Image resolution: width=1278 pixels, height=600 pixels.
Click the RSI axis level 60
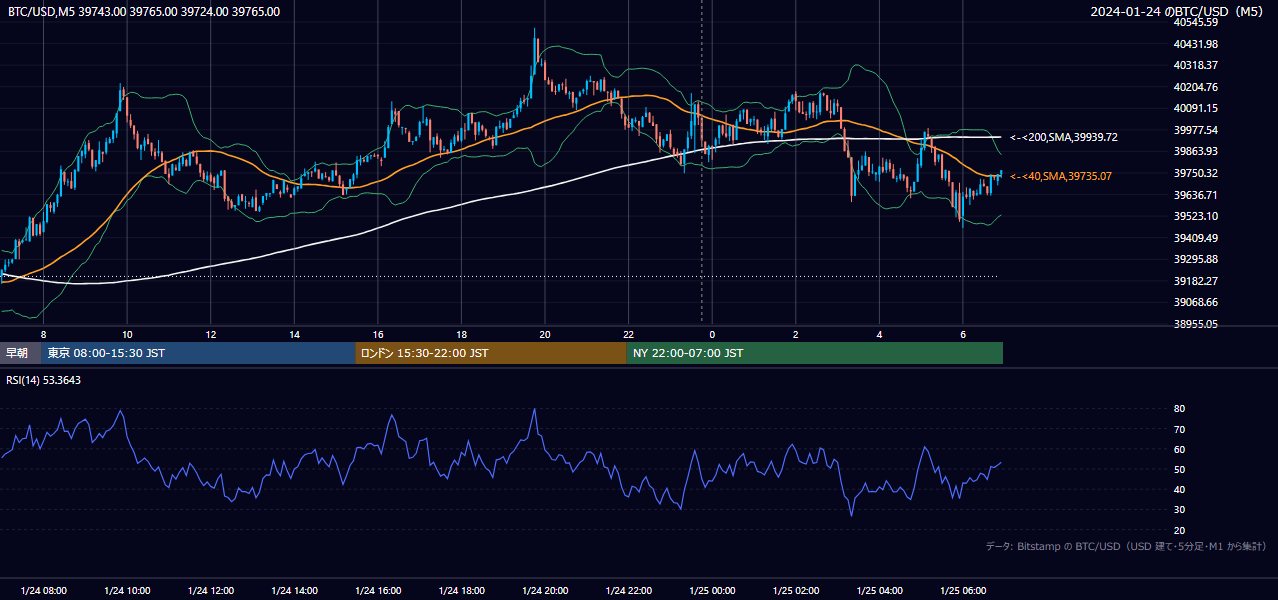coord(1179,449)
